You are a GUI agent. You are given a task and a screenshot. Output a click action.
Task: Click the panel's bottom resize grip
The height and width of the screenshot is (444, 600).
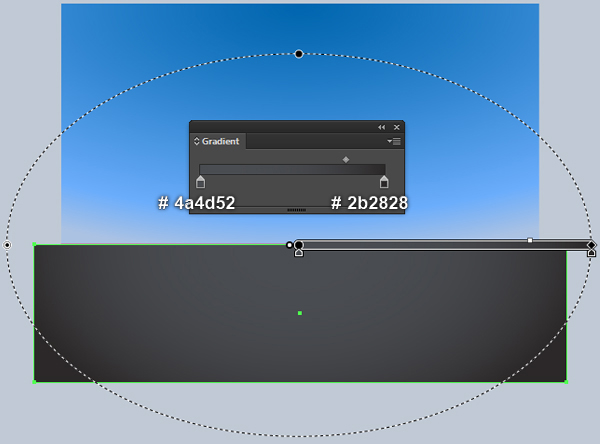pyautogui.click(x=297, y=210)
